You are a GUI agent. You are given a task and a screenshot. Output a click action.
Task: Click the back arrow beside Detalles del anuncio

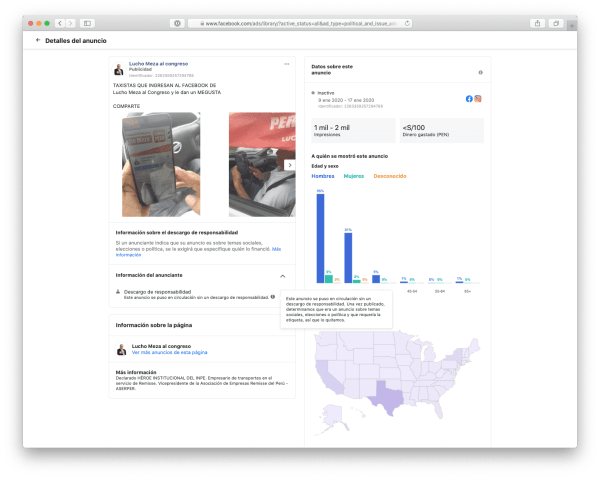[x=38, y=41]
